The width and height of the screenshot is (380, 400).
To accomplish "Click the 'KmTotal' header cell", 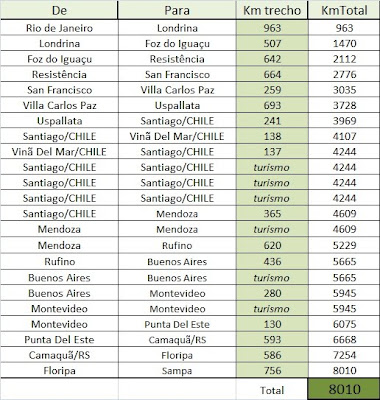I will point(344,10).
